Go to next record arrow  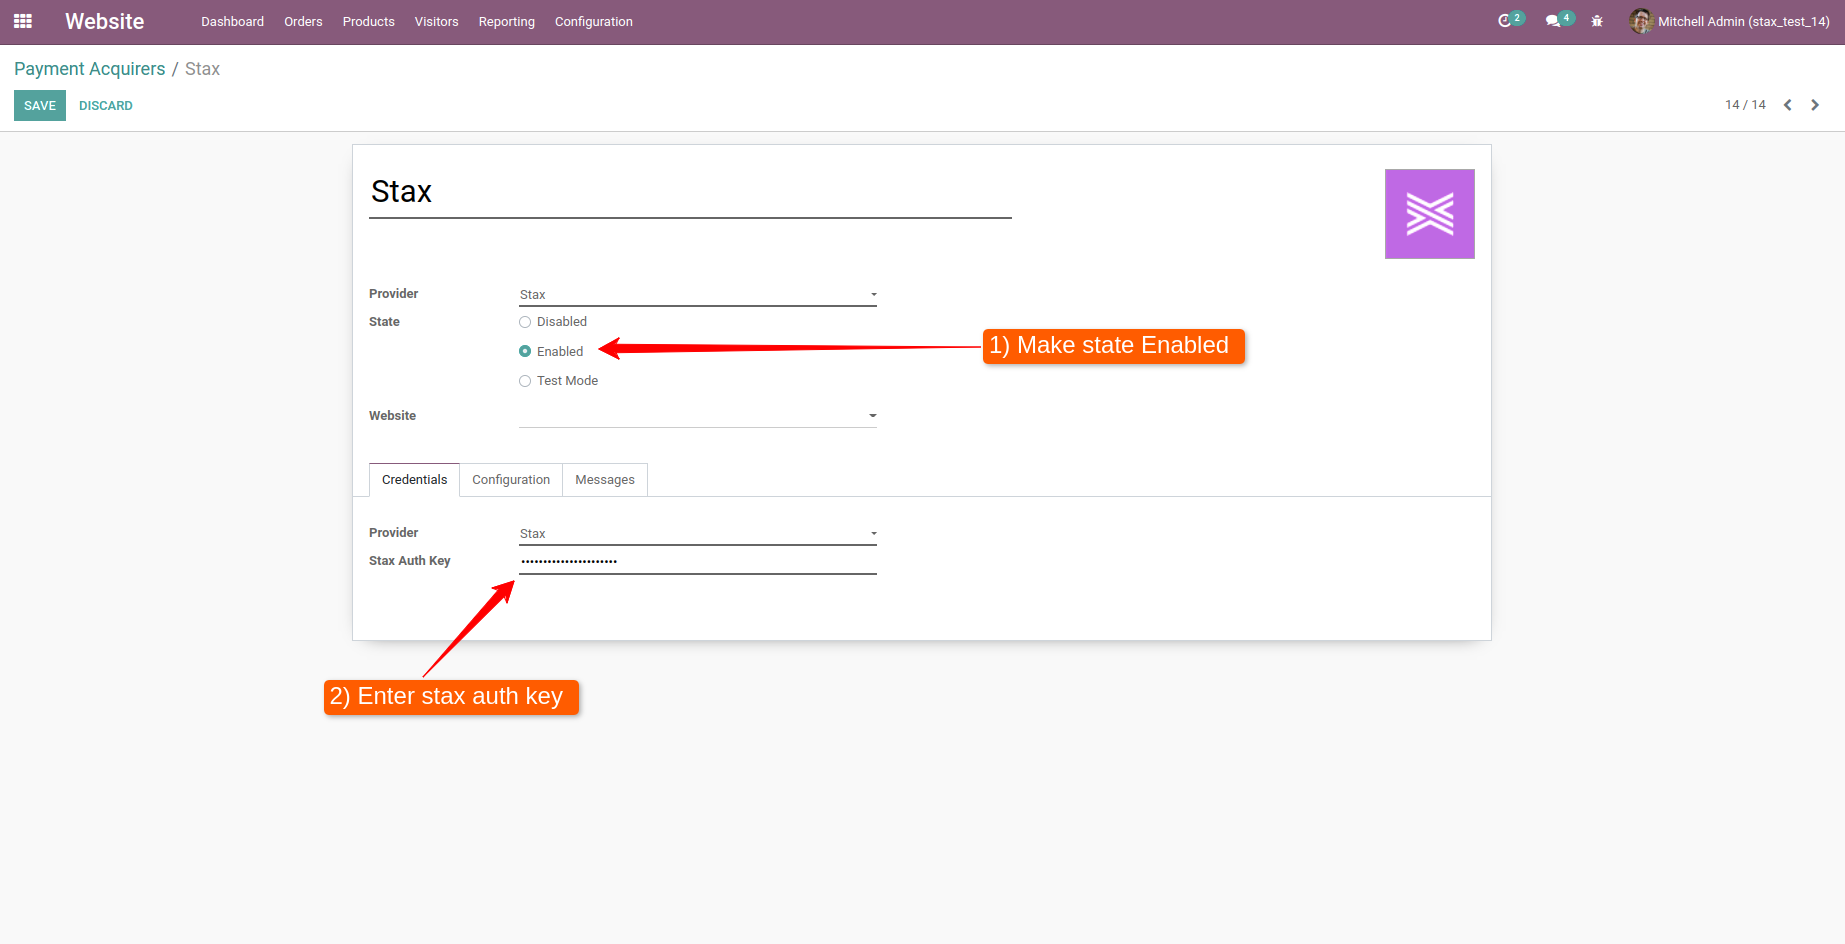(x=1815, y=105)
